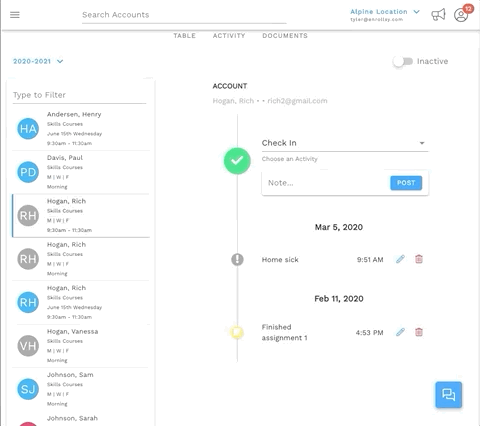
Task: Click the Feb 11, 2020 date heading
Action: tap(339, 299)
